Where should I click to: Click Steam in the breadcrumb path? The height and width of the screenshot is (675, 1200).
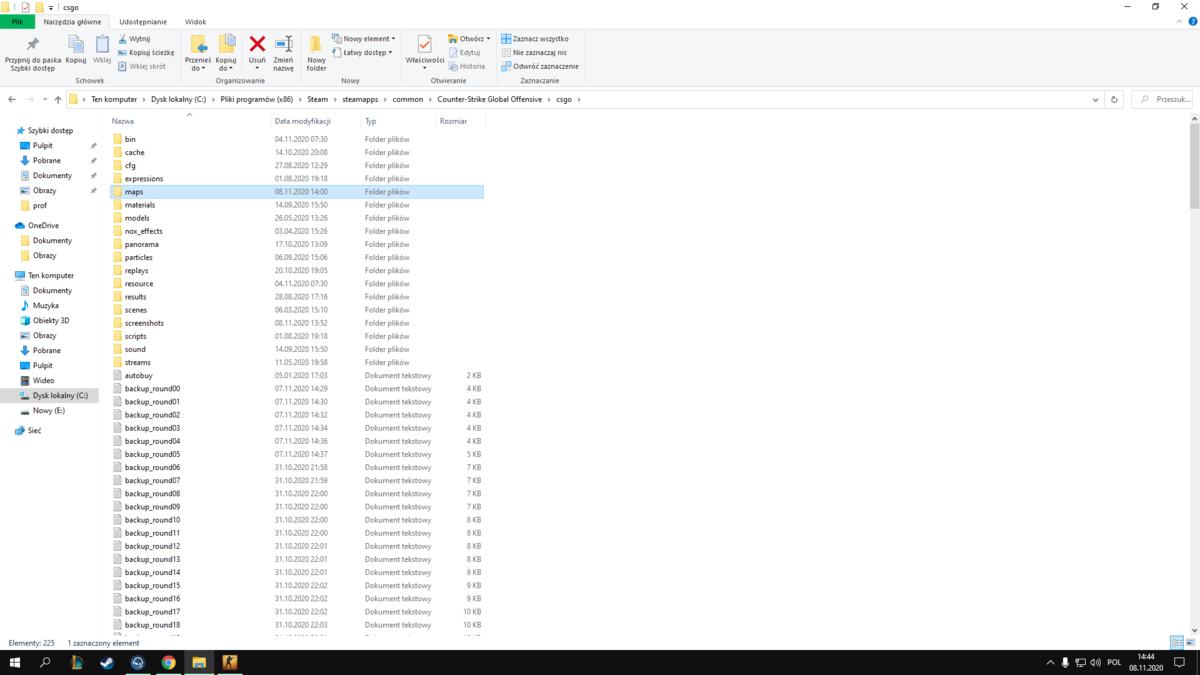317,100
